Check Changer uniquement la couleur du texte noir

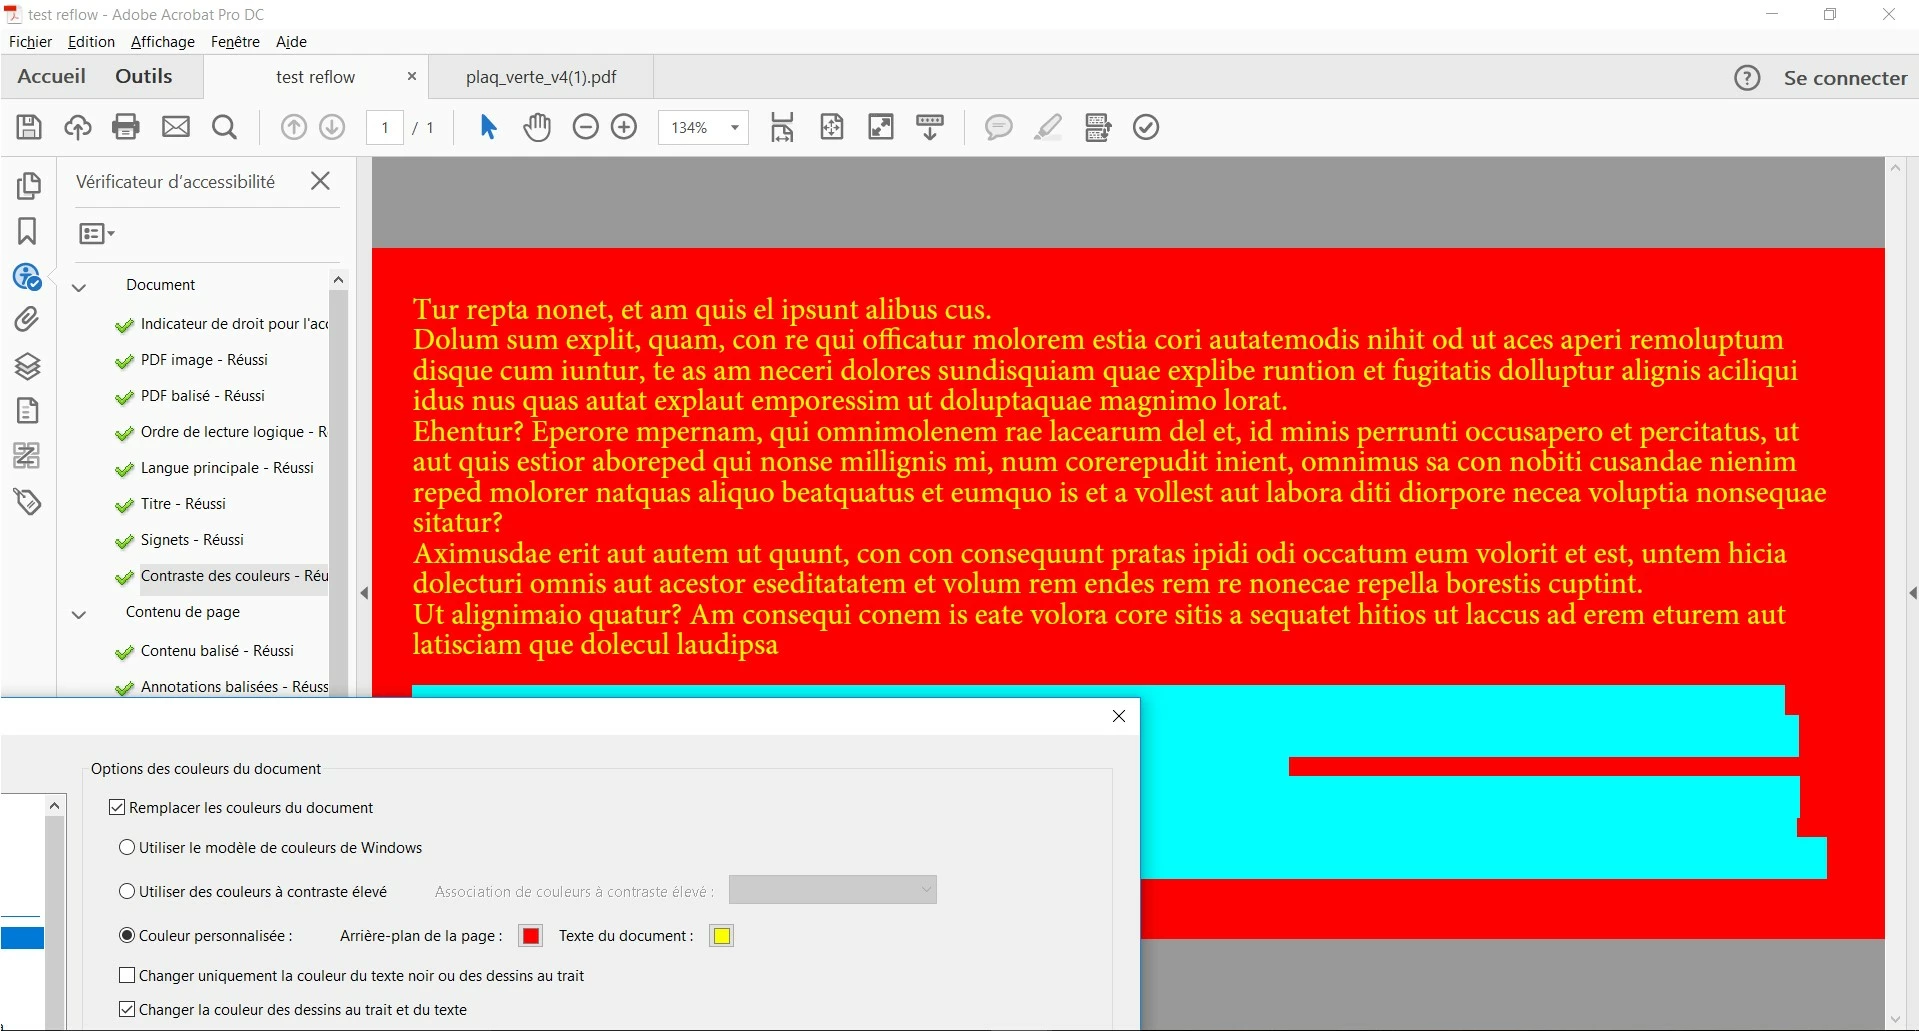(127, 975)
